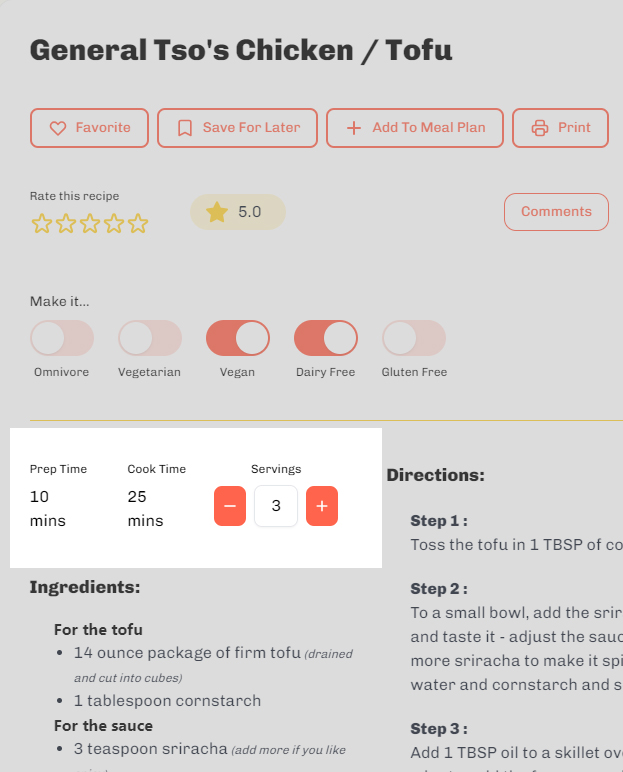
Task: Decrease servings with the minus button
Action: (230, 506)
